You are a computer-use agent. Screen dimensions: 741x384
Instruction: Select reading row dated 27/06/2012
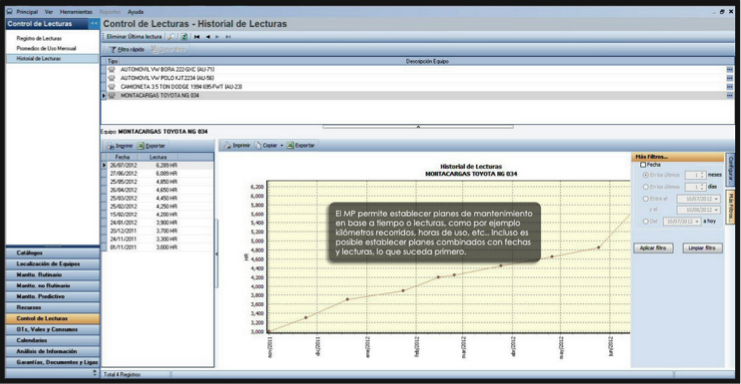(x=158, y=173)
